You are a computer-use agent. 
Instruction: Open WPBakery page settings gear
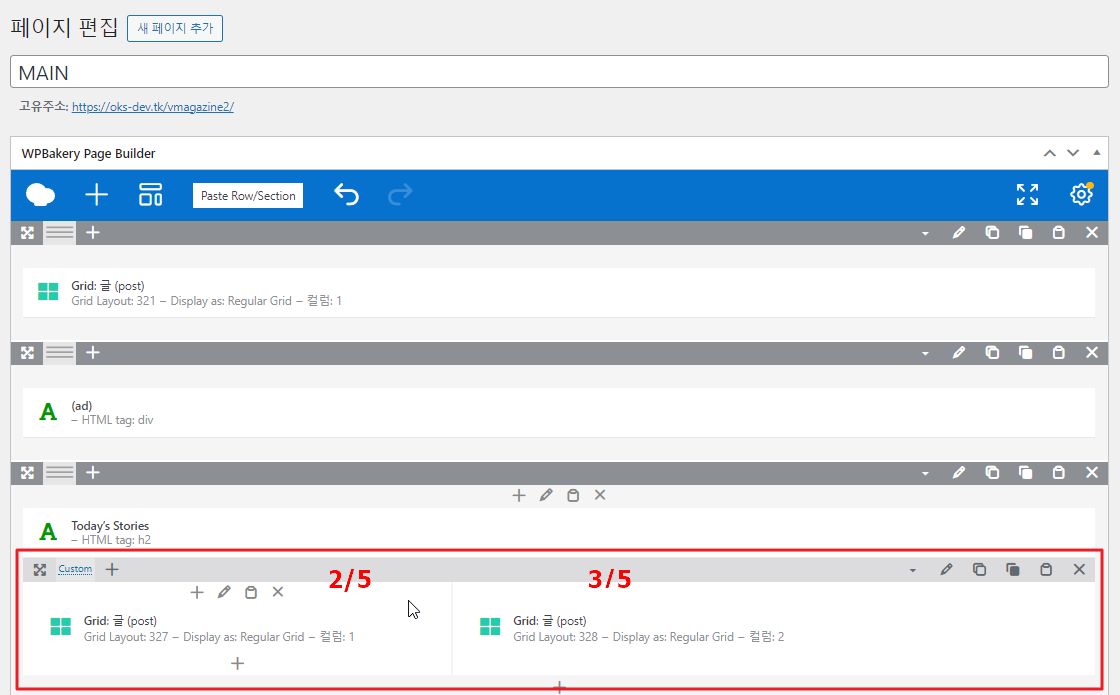click(1081, 194)
